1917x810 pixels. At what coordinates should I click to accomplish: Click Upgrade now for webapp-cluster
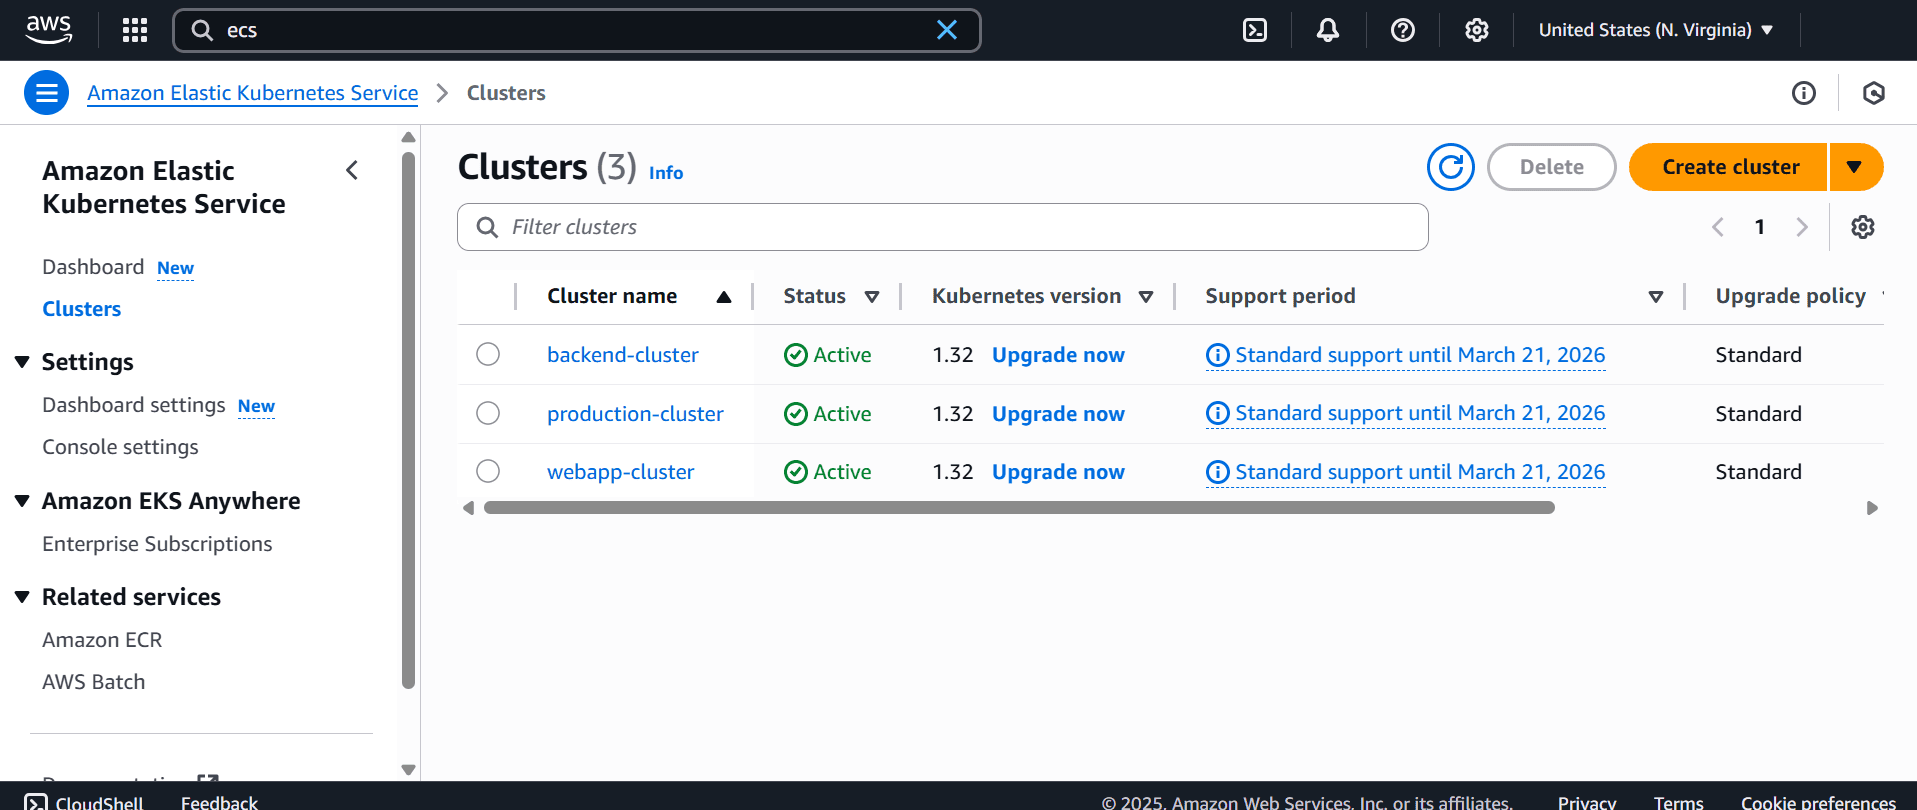click(1058, 472)
